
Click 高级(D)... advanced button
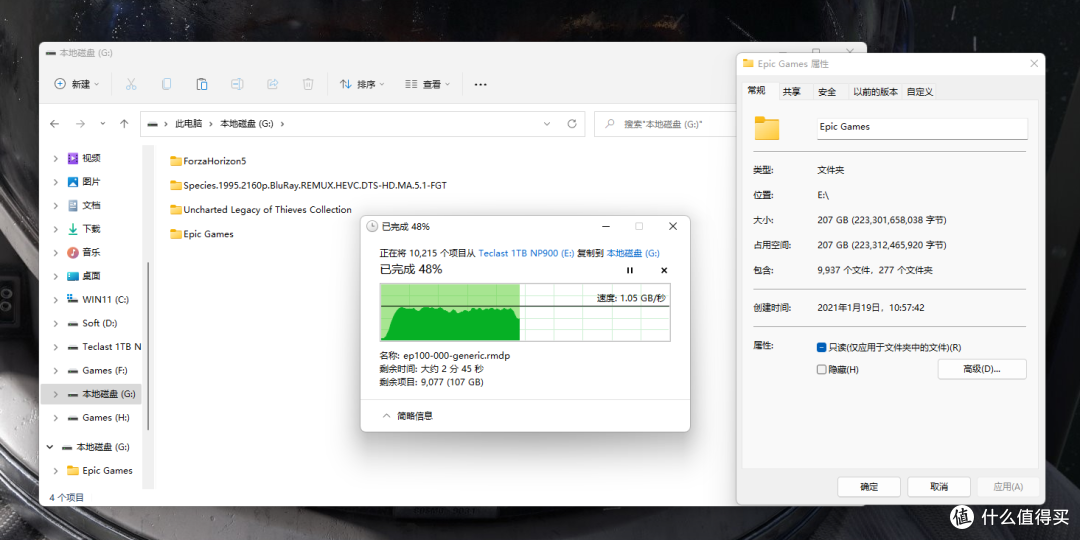982,369
